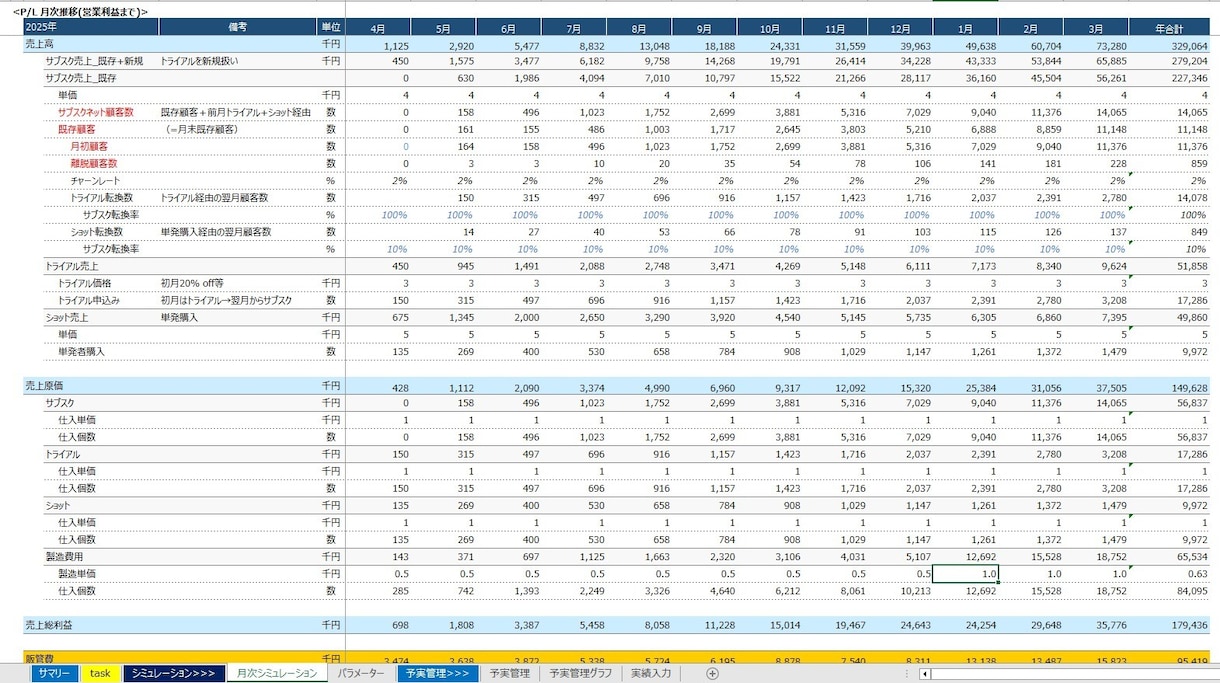Click the 売上原価 row label
Viewport: 1220px width, 683px height.
[45, 385]
